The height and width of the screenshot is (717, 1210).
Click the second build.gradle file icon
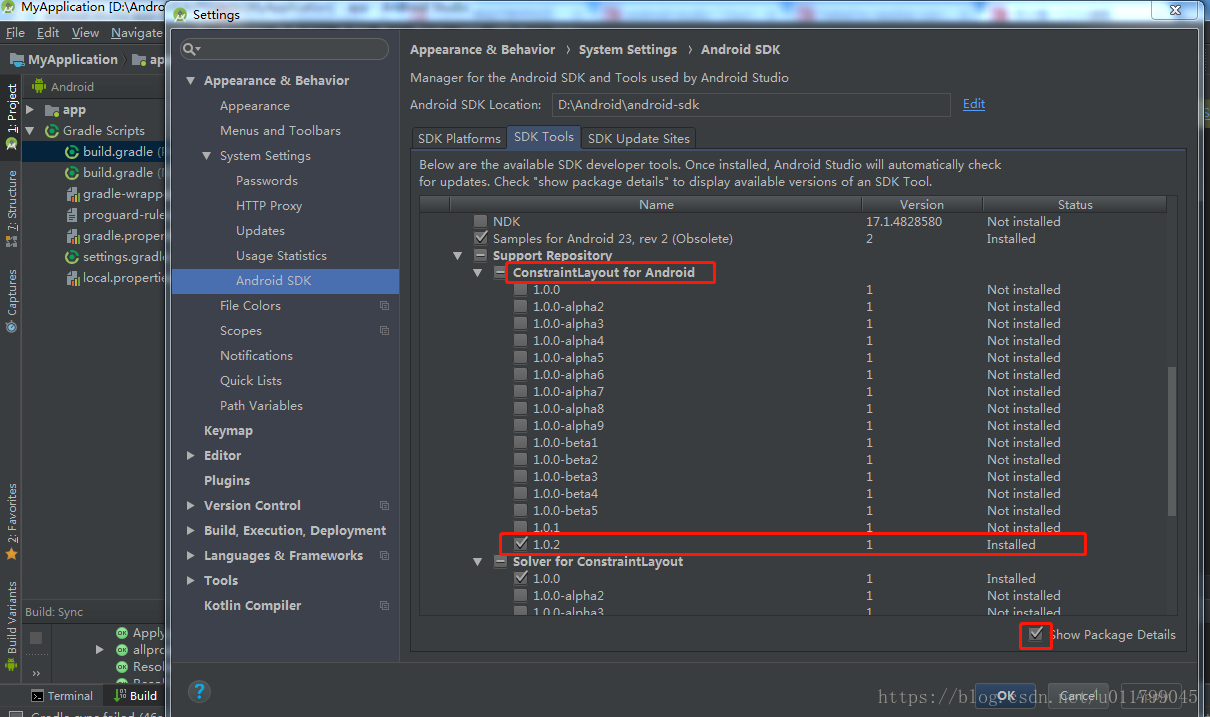click(72, 173)
